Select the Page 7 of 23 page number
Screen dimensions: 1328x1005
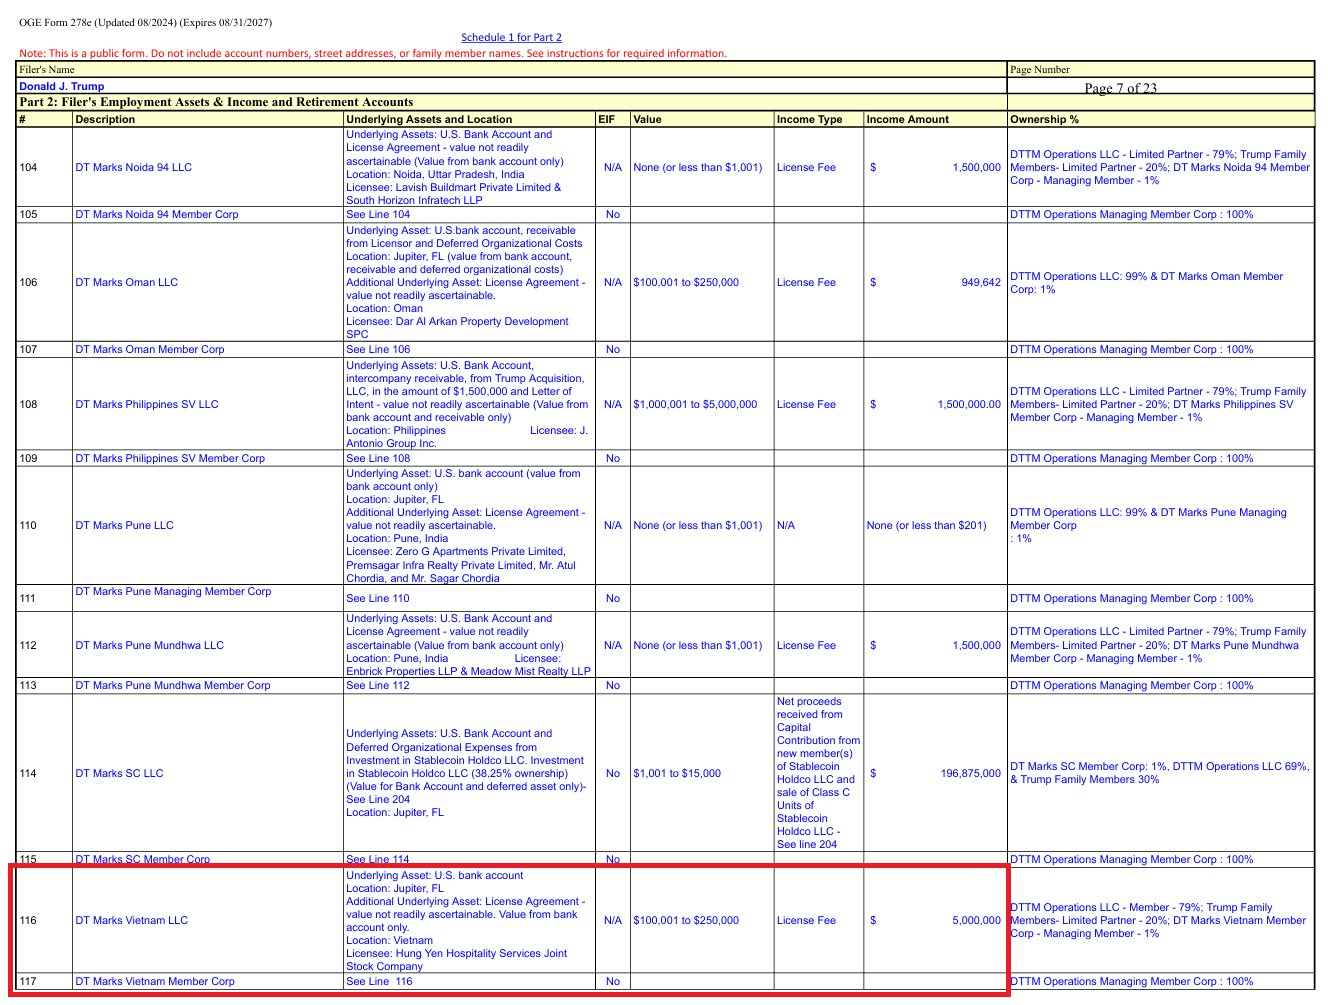pyautogui.click(x=1120, y=88)
